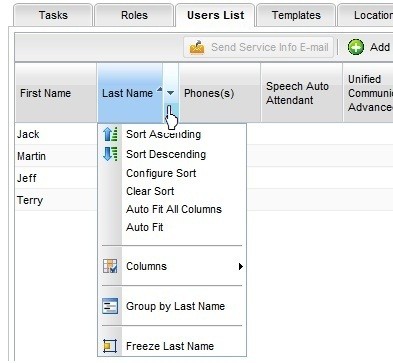Click the Sort Ascending arrow icon
Screen dimensions: 393x363
[110, 134]
